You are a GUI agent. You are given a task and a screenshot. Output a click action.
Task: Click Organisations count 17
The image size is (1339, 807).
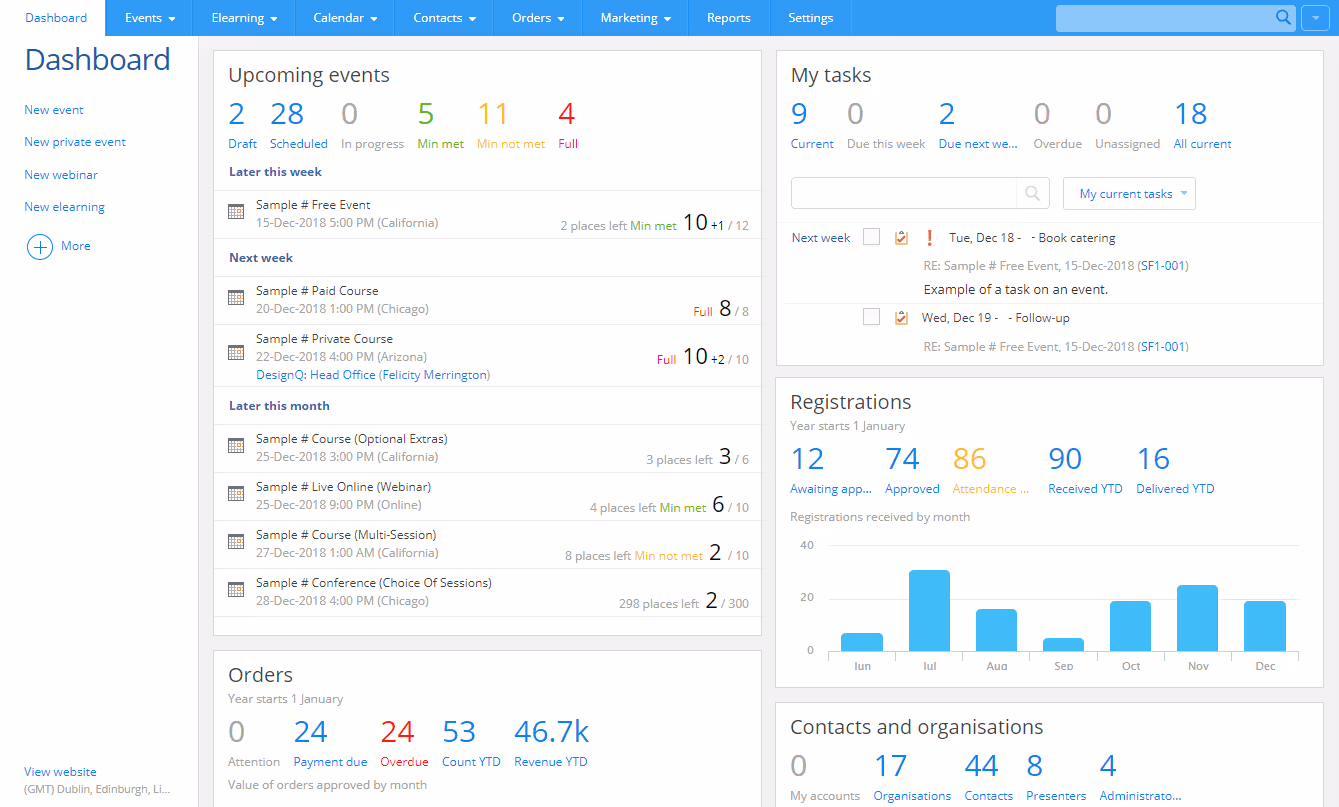coord(891,766)
